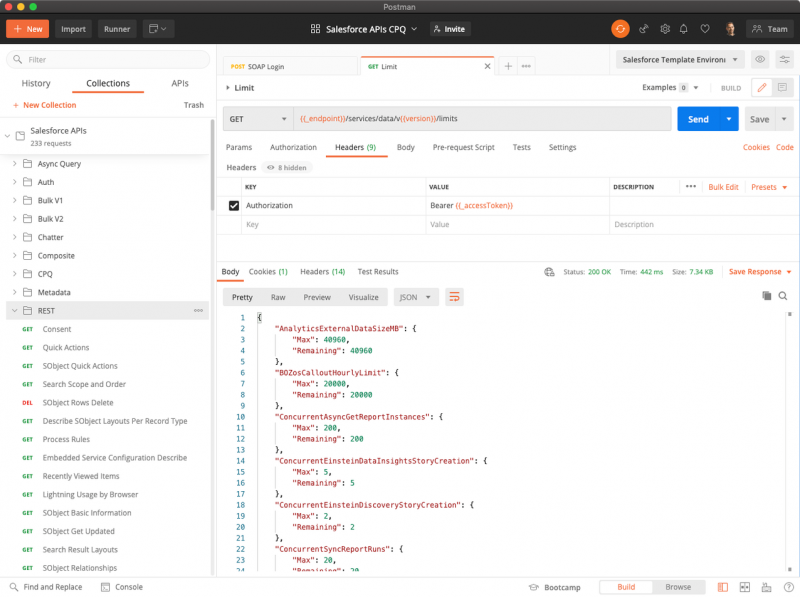Click the Bulk Edit link
Screen dimensions: 800x597
tap(723, 187)
